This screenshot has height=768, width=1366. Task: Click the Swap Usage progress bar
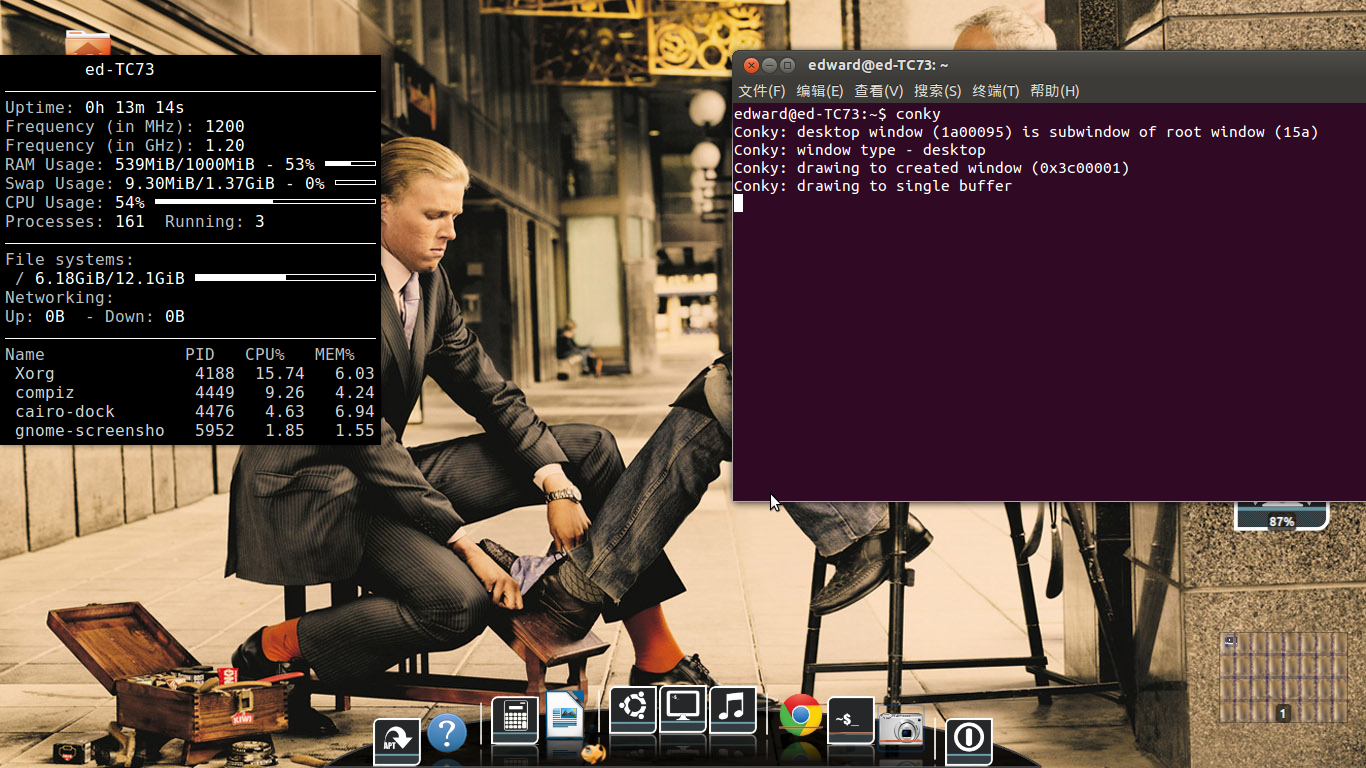[x=355, y=182]
